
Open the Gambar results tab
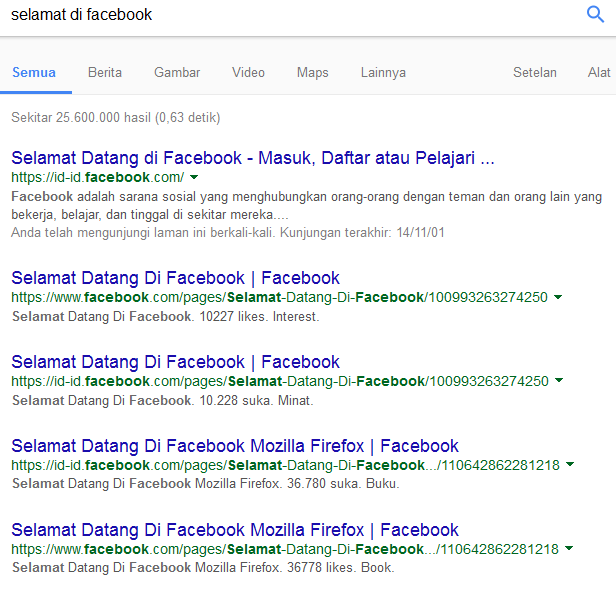point(177,73)
